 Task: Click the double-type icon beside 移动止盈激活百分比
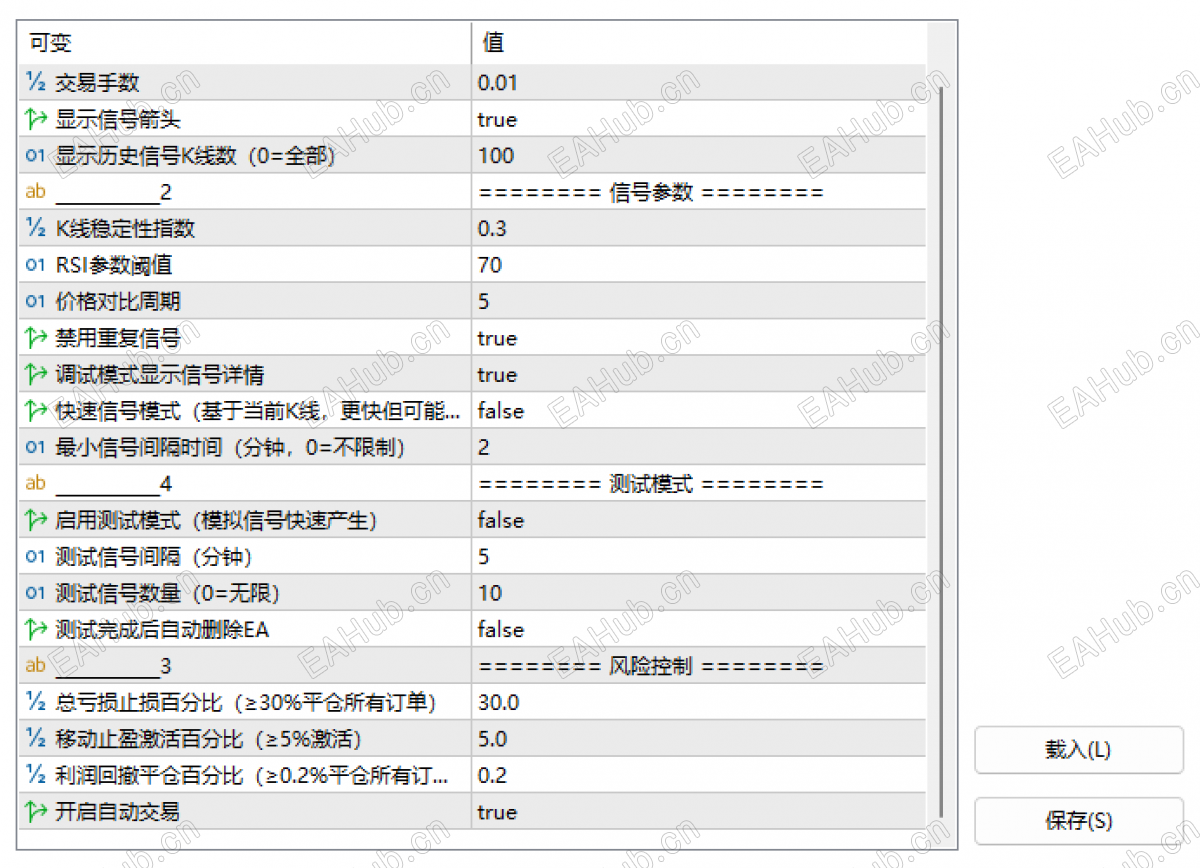coord(36,739)
